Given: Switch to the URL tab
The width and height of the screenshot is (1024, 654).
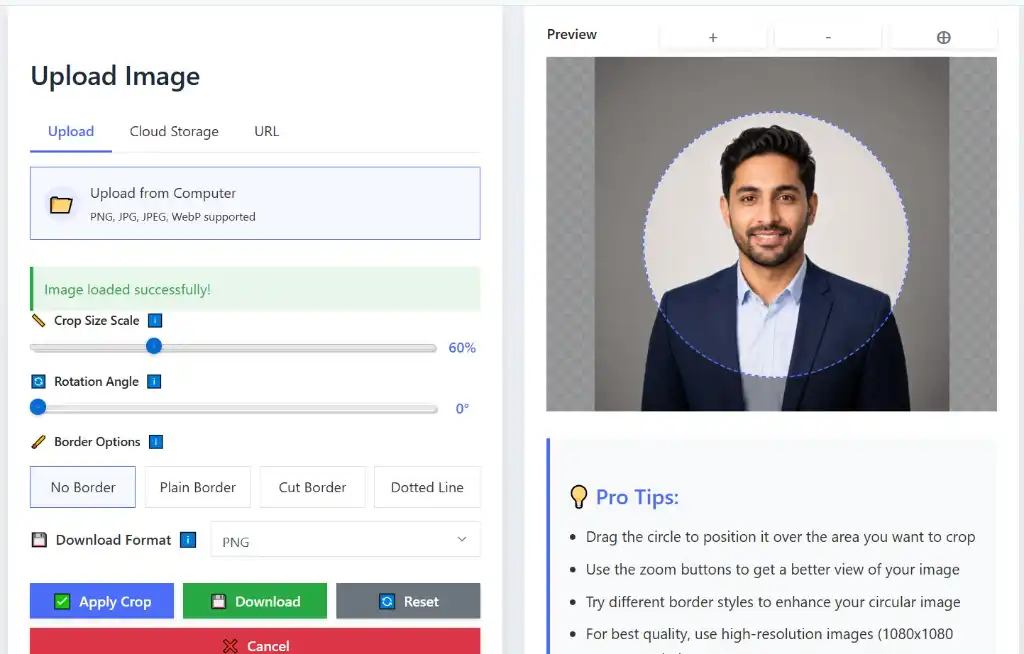Looking at the screenshot, I should coord(266,131).
